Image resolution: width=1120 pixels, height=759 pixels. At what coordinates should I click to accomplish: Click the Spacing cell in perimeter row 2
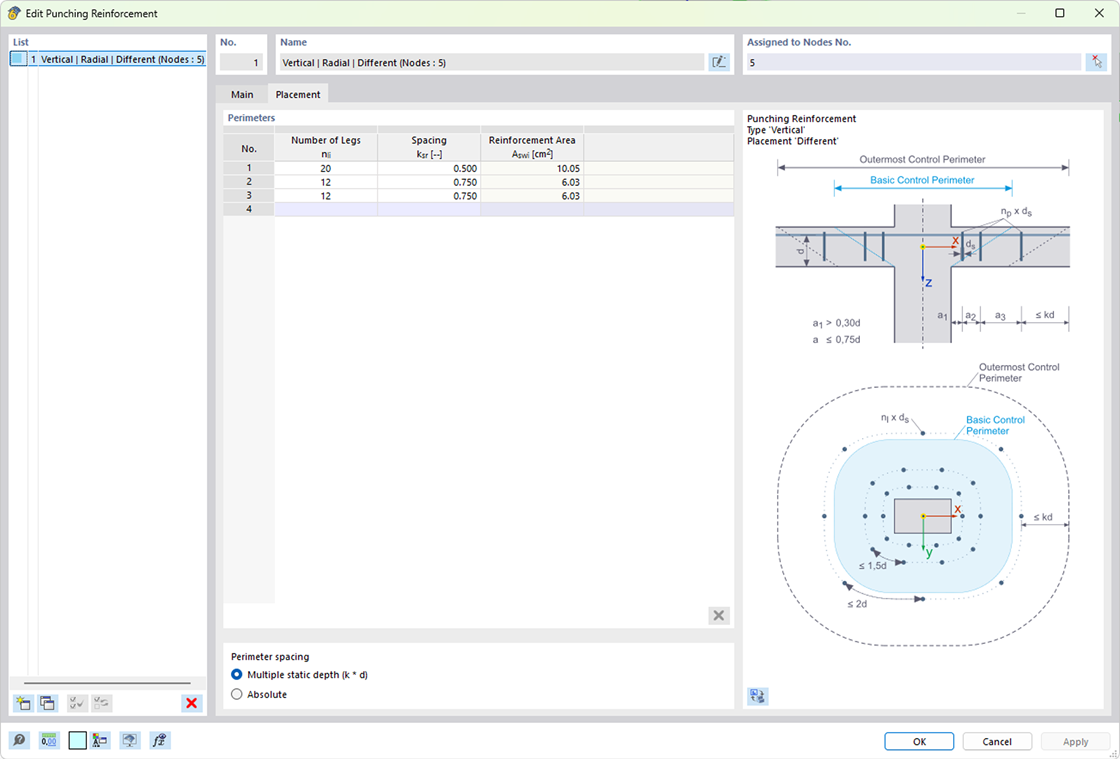(429, 182)
